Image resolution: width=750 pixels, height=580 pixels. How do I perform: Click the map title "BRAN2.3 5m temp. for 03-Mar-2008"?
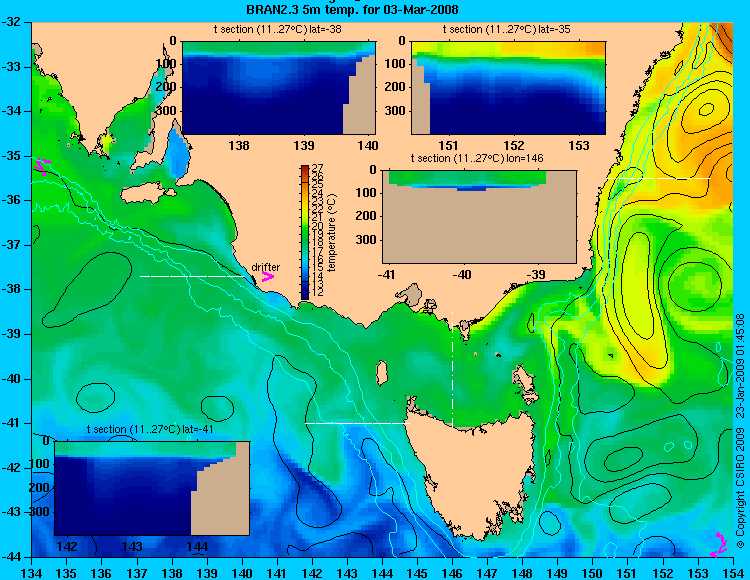tap(353, 9)
